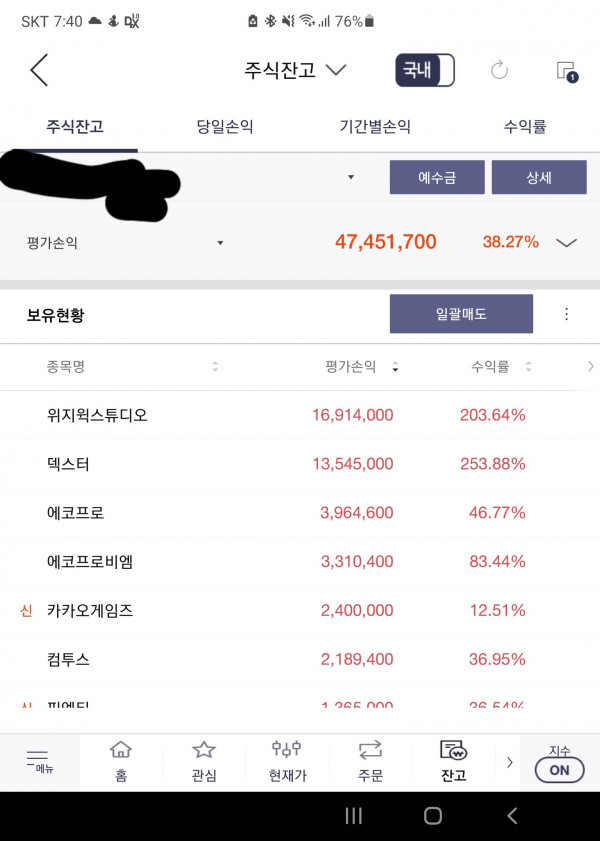Toggle the 국내 domestic/overseas switch

tap(425, 70)
